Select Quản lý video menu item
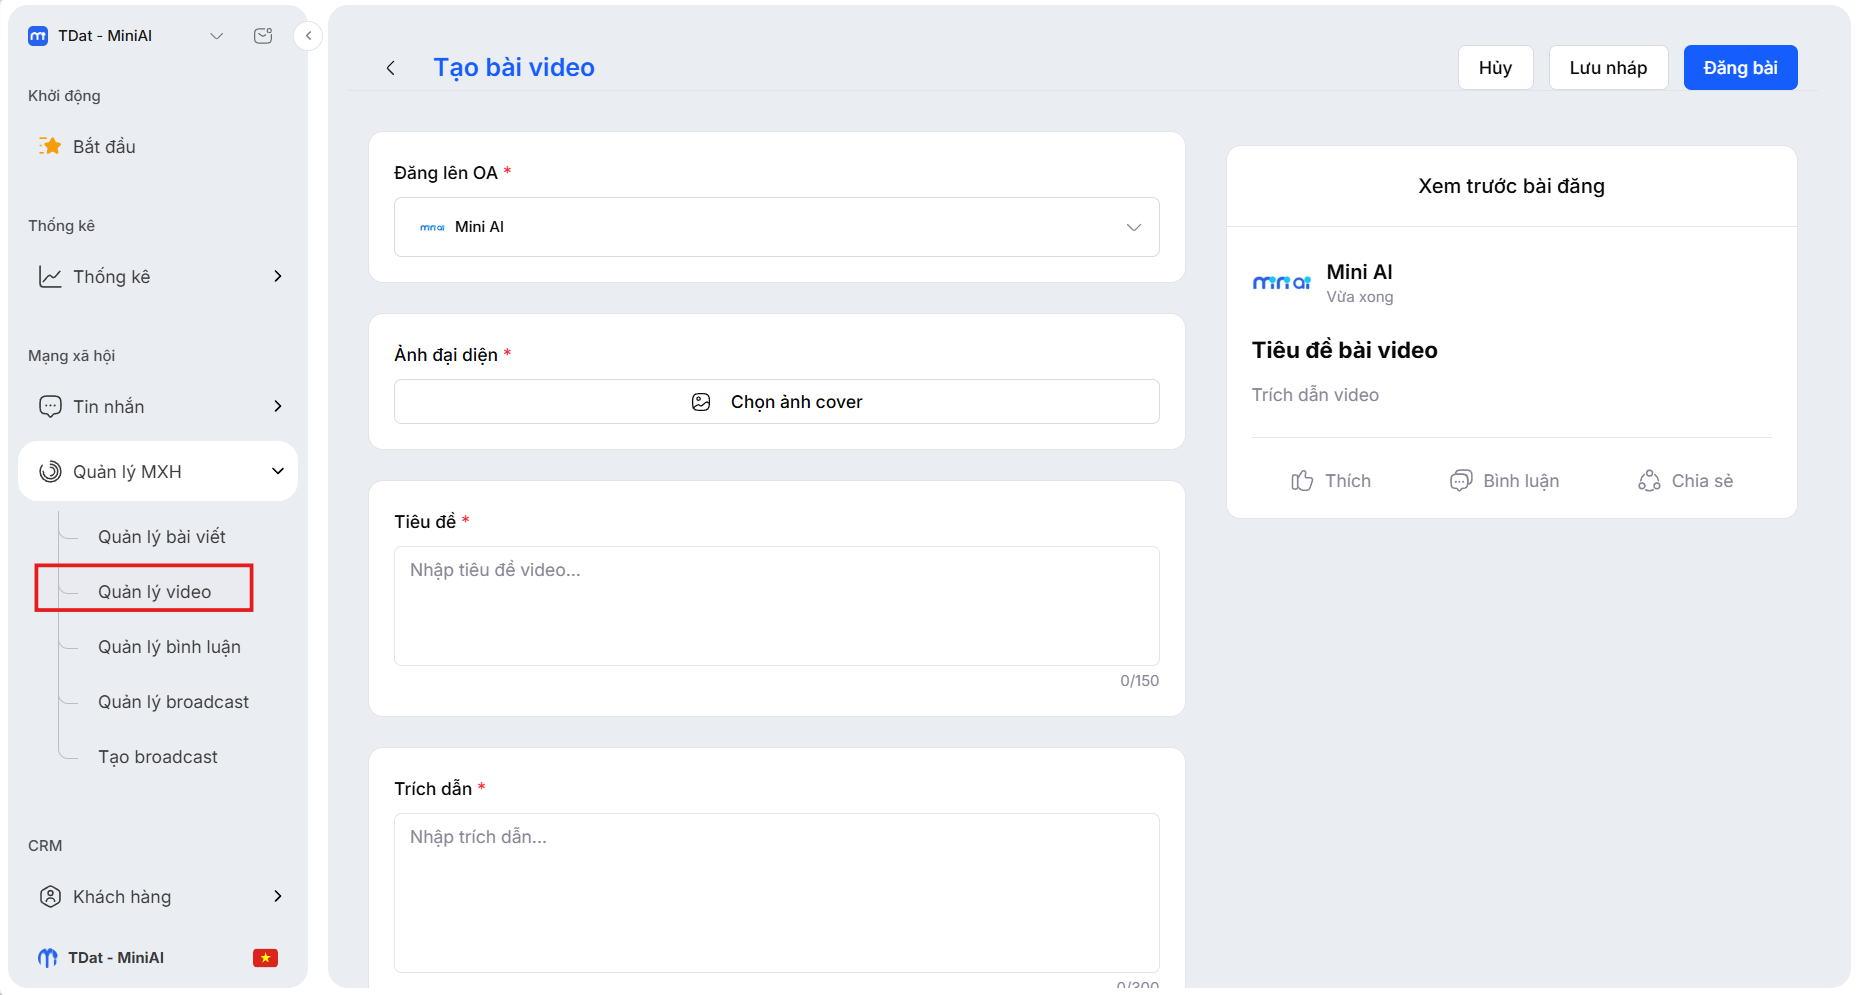The image size is (1857, 995). point(154,592)
